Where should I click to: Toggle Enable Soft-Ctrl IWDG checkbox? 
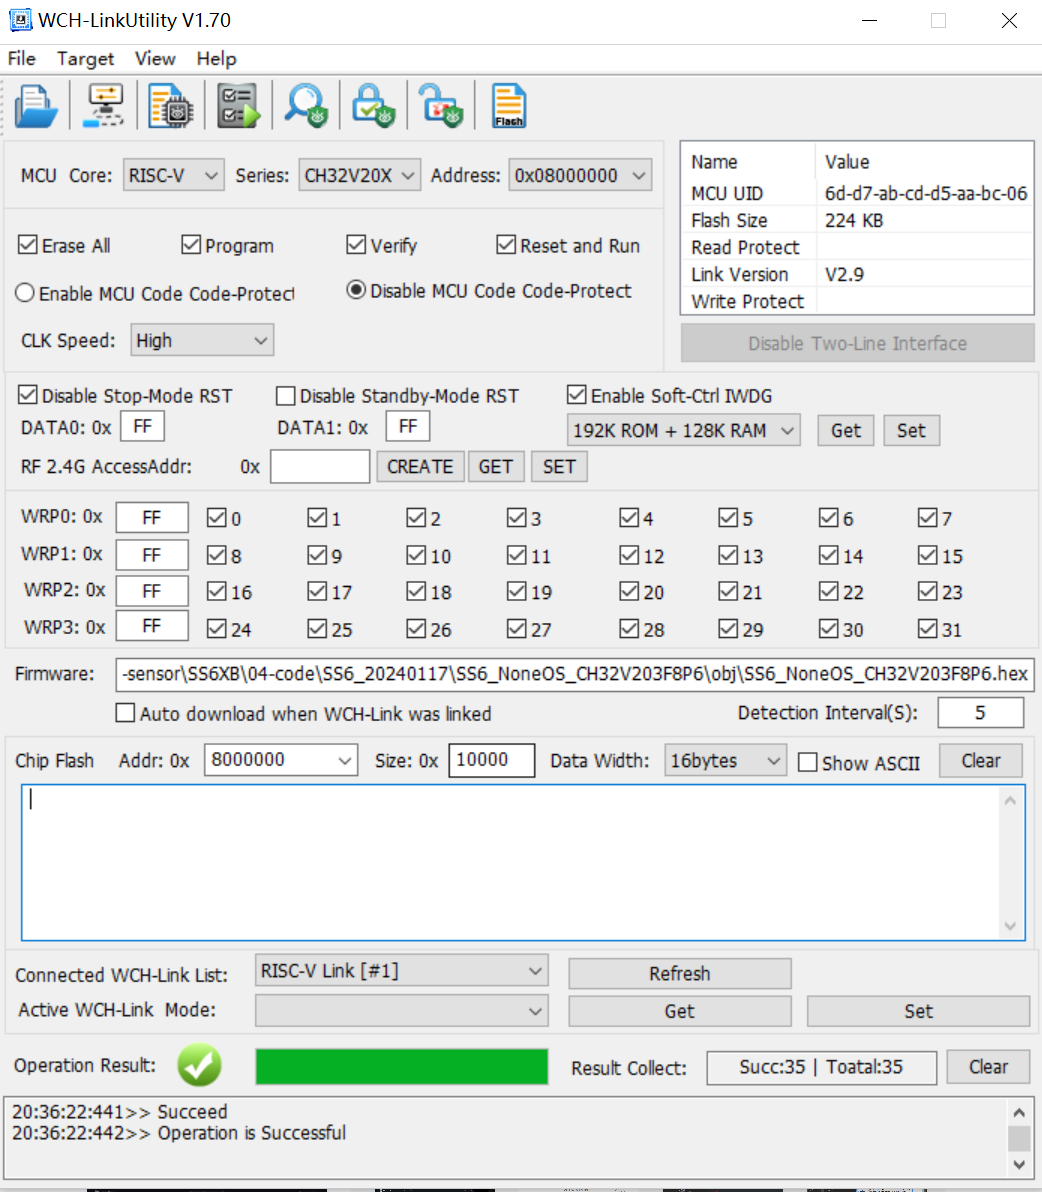pos(577,395)
